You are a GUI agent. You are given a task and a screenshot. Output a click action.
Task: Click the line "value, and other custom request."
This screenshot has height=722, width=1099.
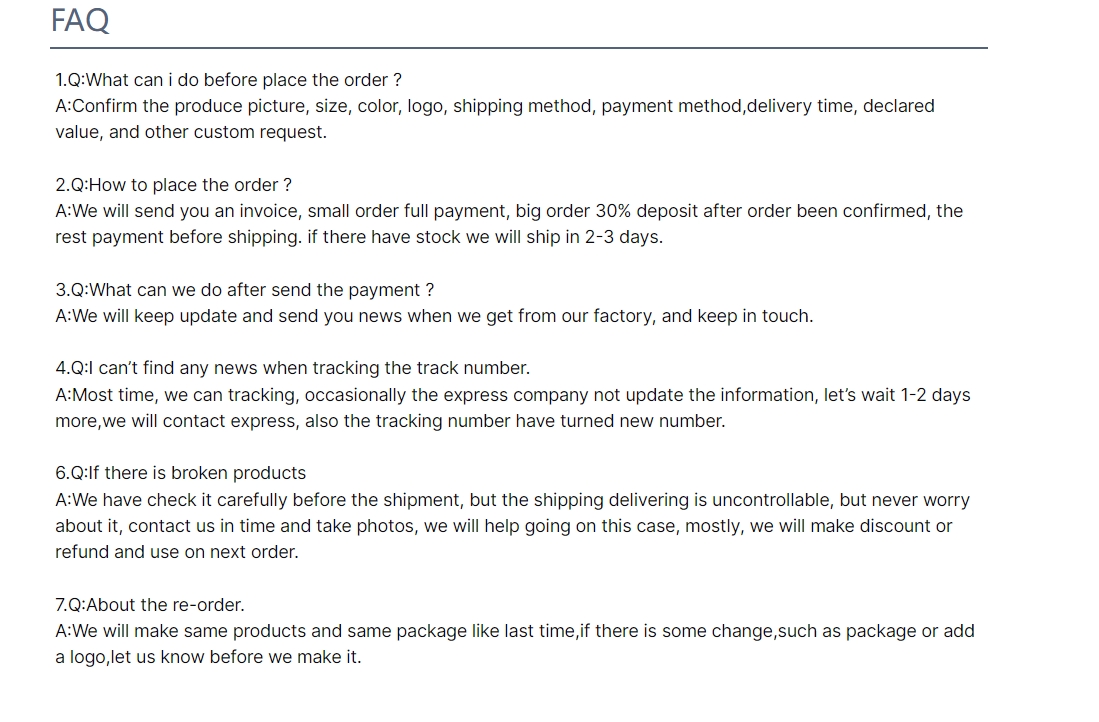pyautogui.click(x=190, y=132)
